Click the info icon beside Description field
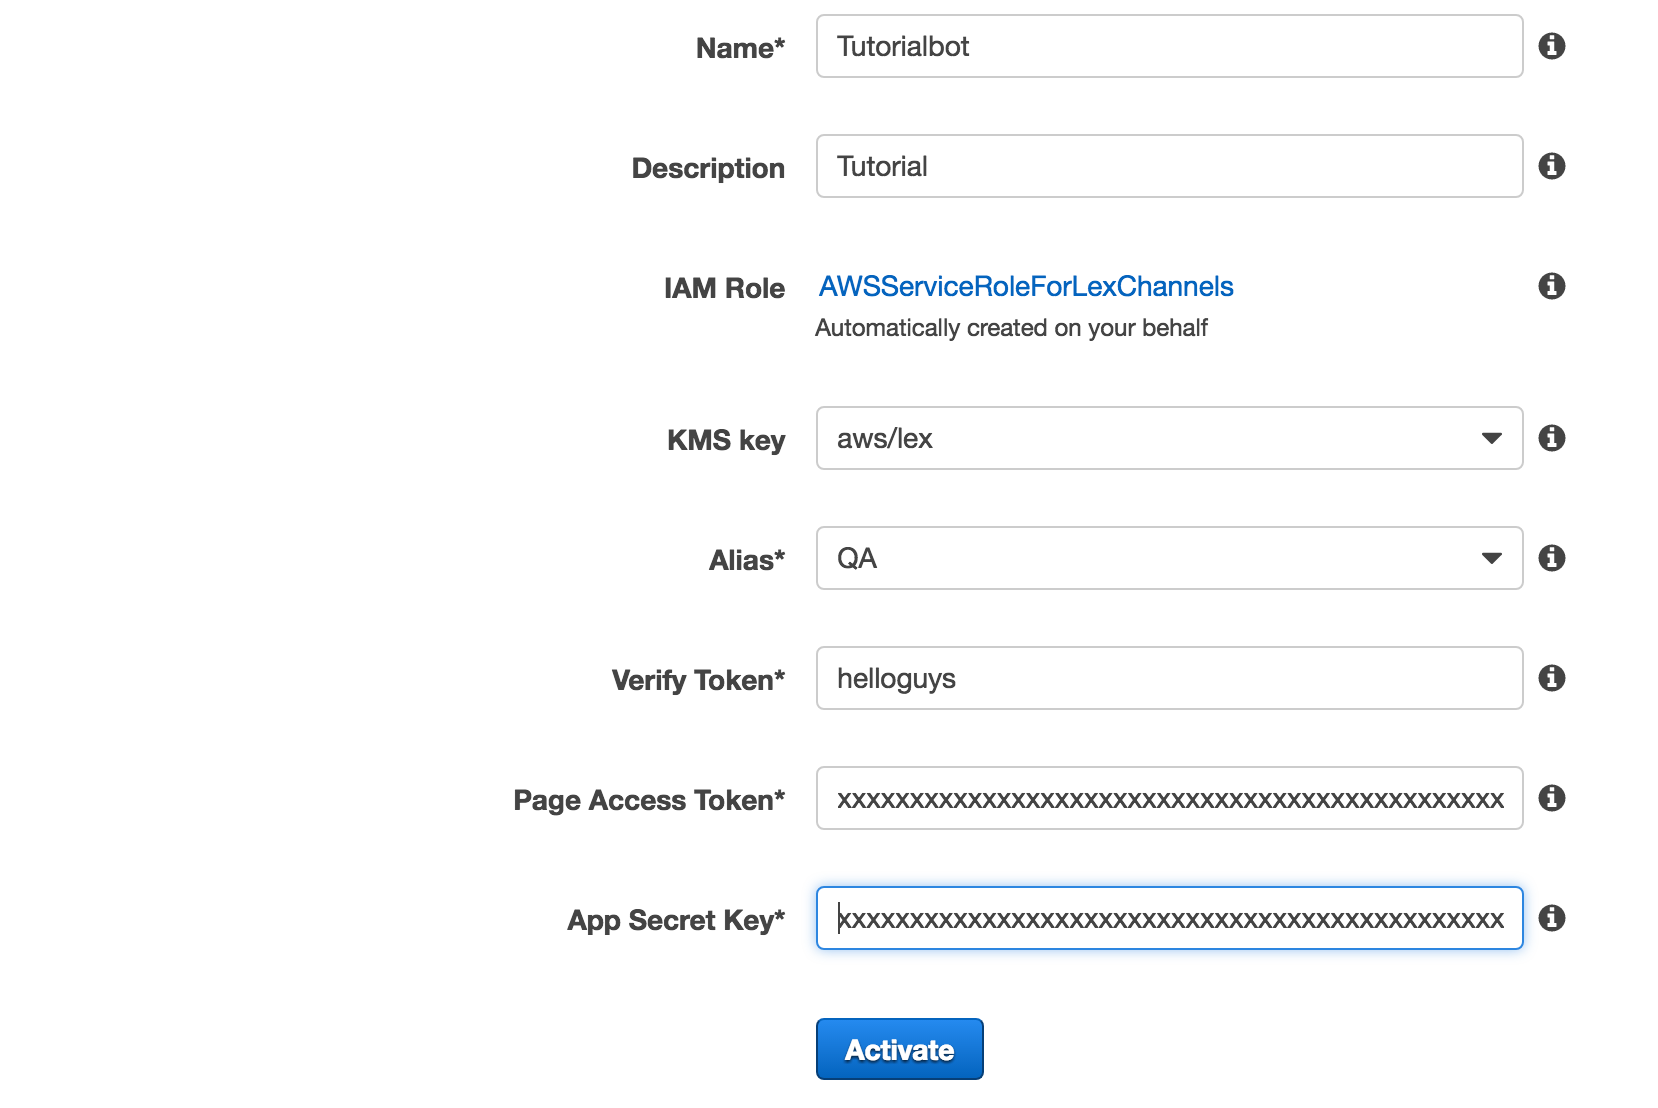 (1551, 166)
